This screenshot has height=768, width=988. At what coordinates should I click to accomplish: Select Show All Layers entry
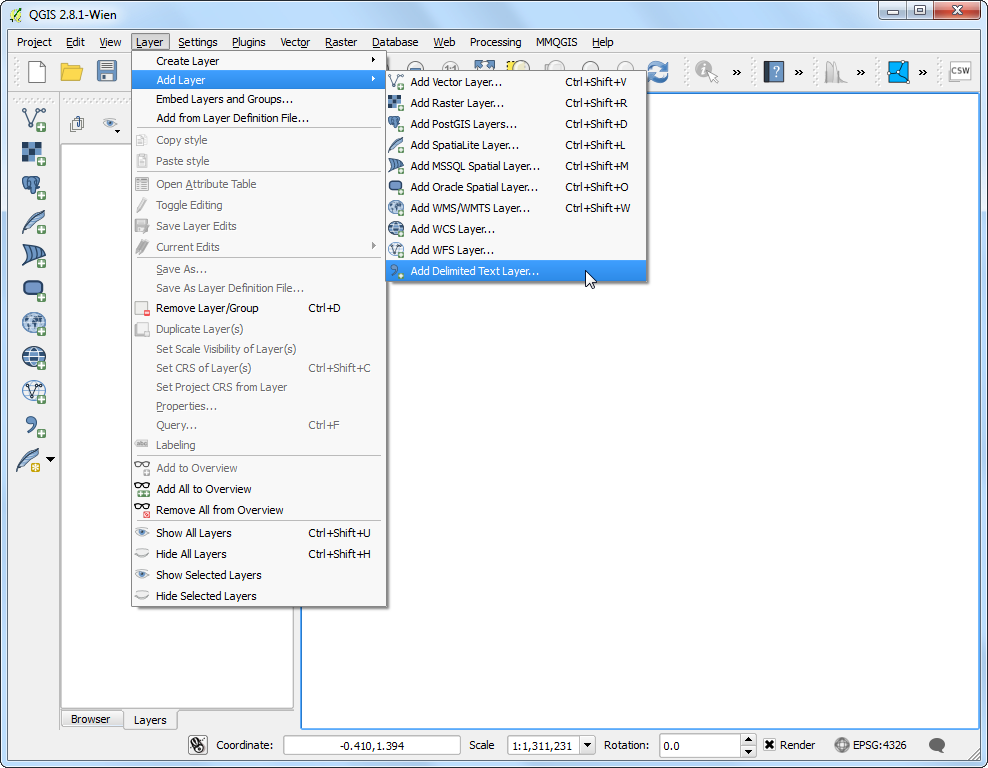pos(258,533)
